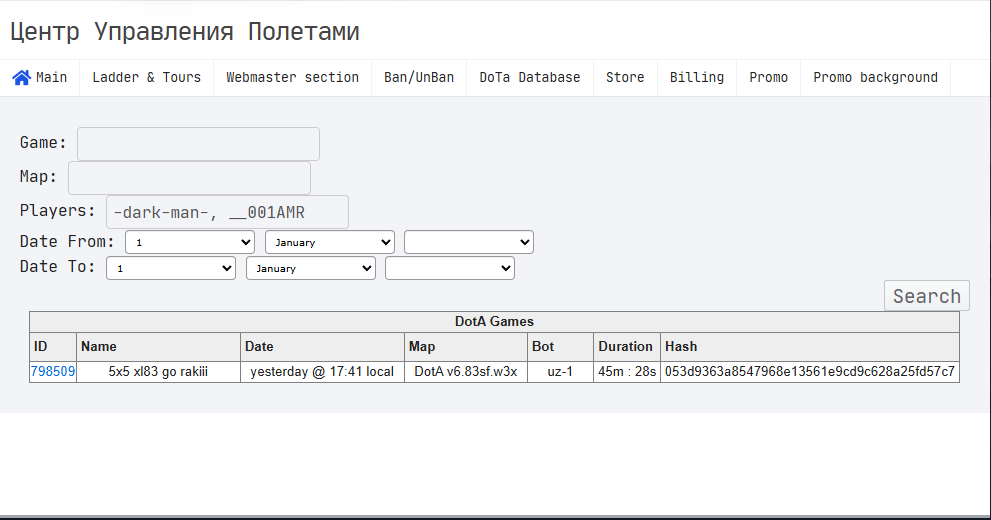
Task: Open the Store menu item
Action: coord(625,78)
